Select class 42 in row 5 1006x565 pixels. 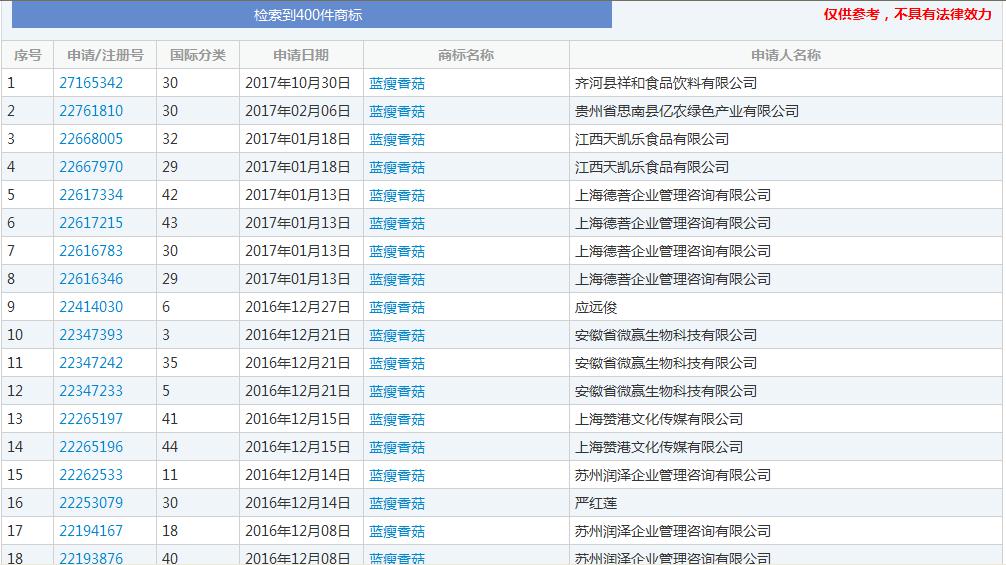[x=170, y=195]
